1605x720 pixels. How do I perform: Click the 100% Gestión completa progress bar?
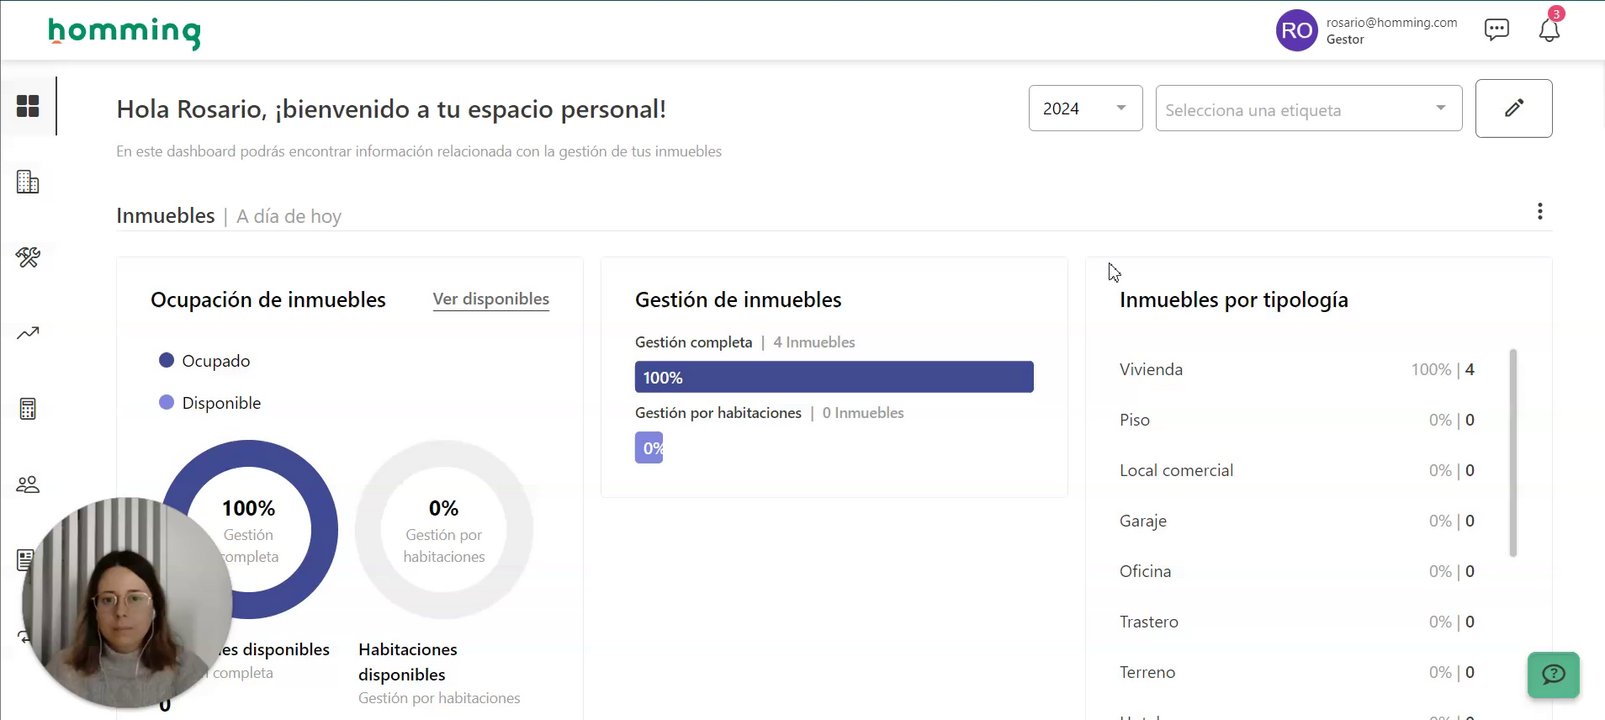(x=833, y=377)
